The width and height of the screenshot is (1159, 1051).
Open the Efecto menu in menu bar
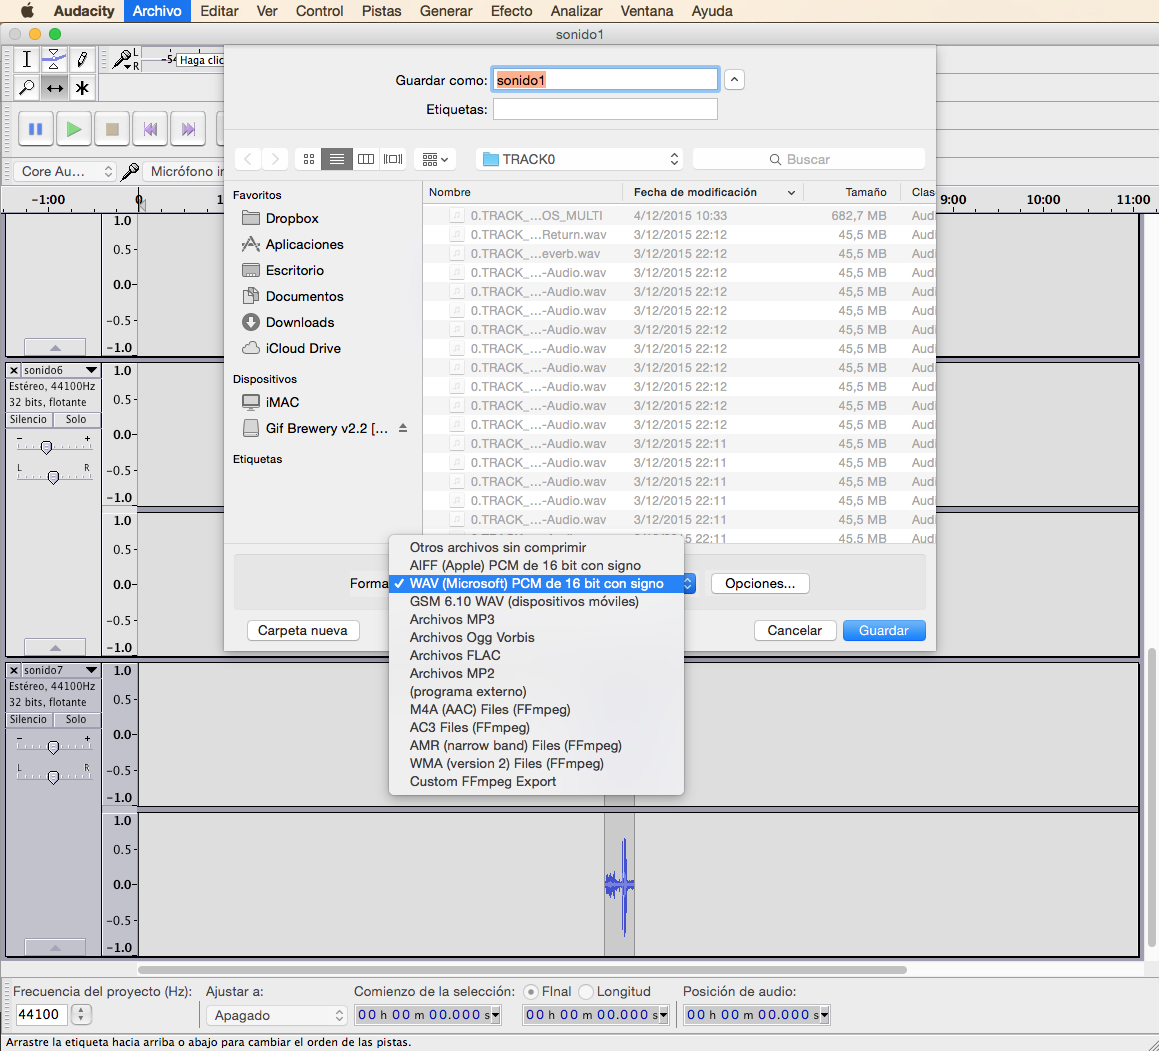pyautogui.click(x=511, y=11)
